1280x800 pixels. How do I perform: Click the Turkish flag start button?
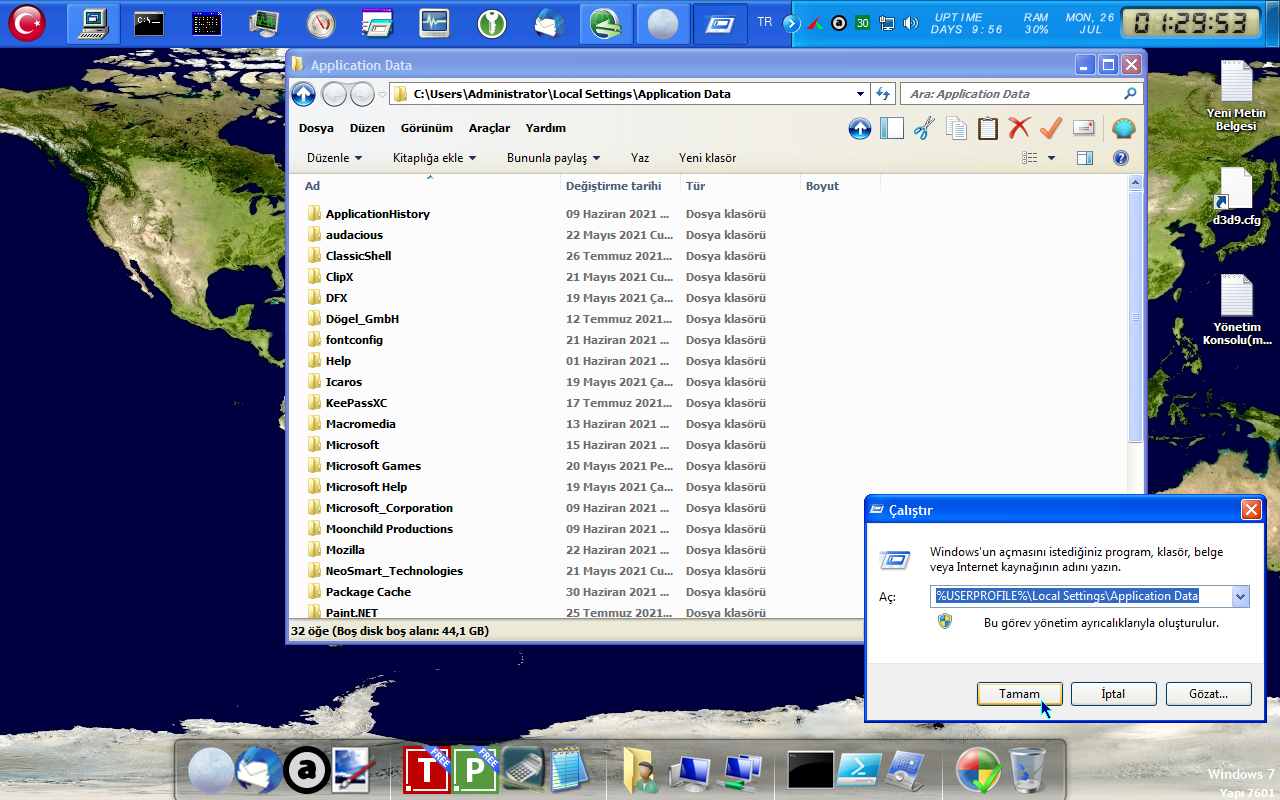pyautogui.click(x=28, y=23)
